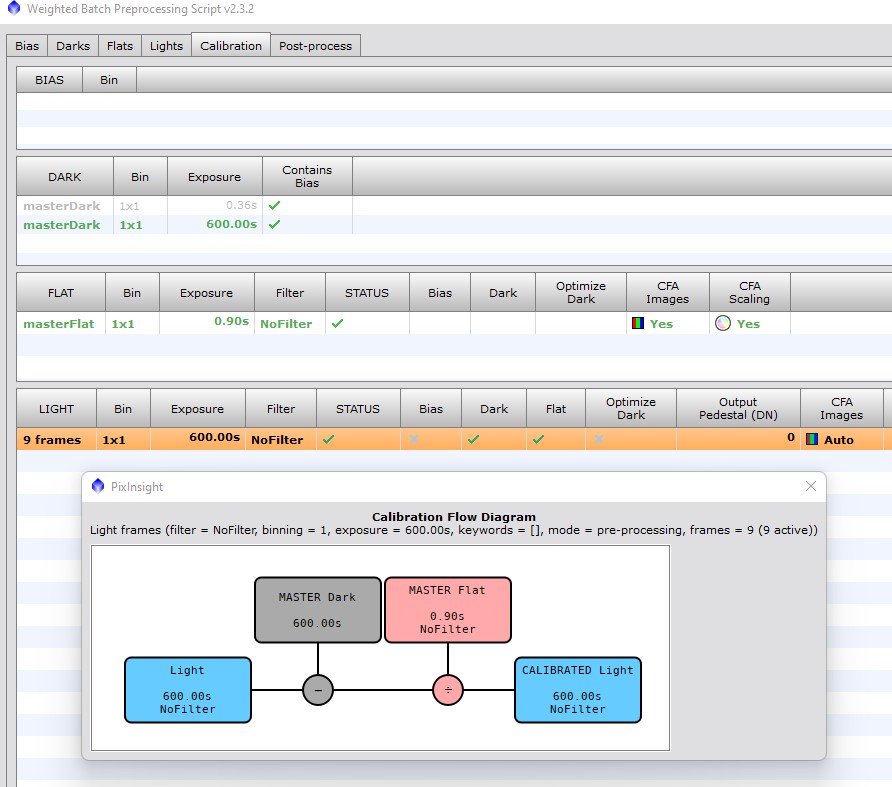Select the 9 frames light row
Screen dimensions: 892x787
(x=454, y=439)
